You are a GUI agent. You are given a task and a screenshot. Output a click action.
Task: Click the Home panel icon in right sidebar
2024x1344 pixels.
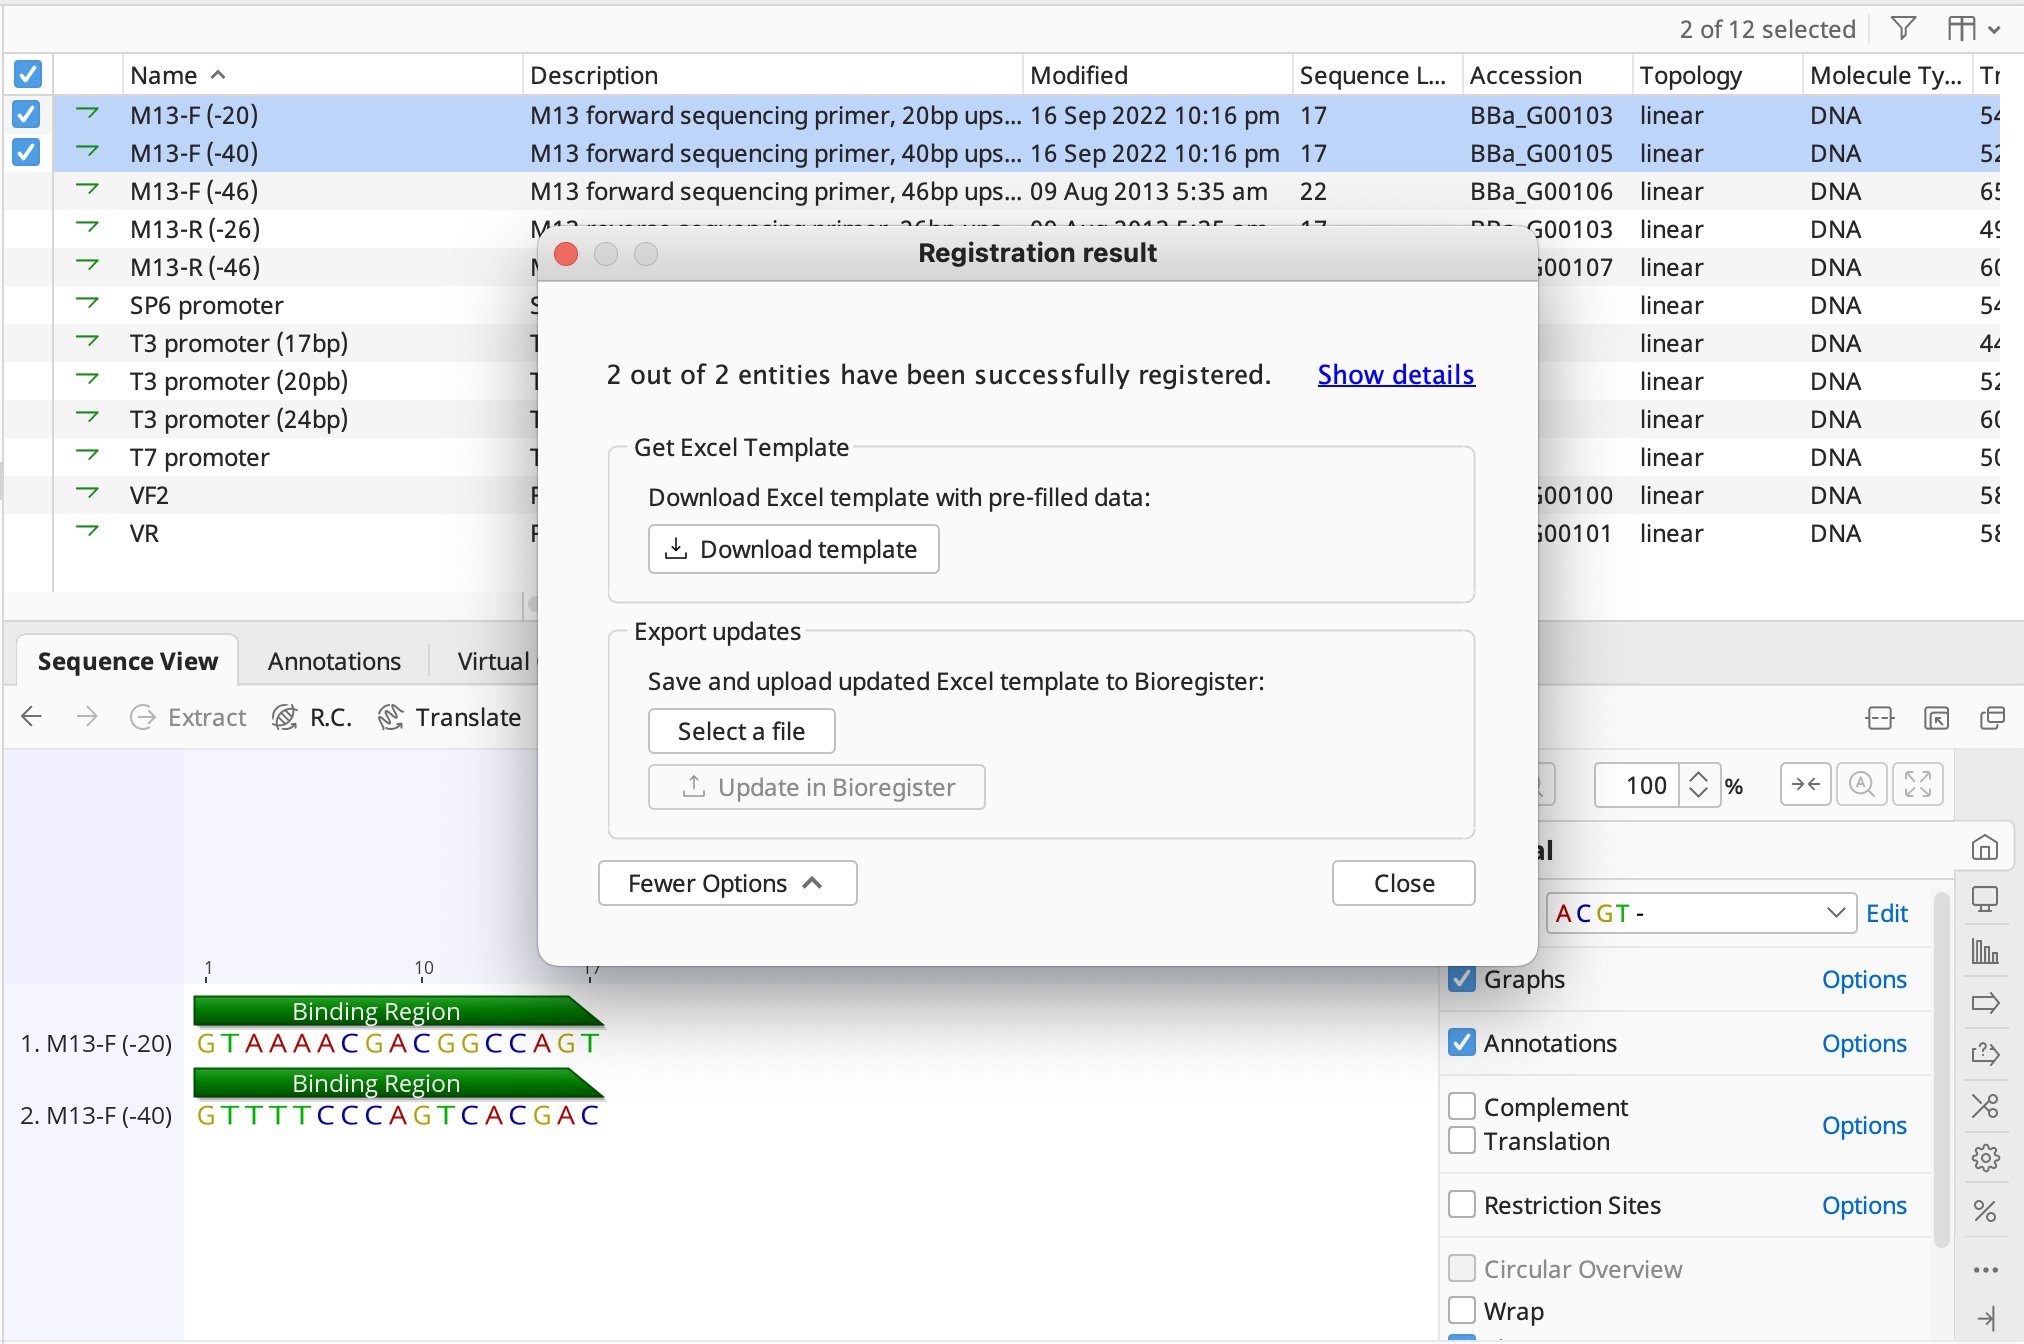click(1986, 846)
